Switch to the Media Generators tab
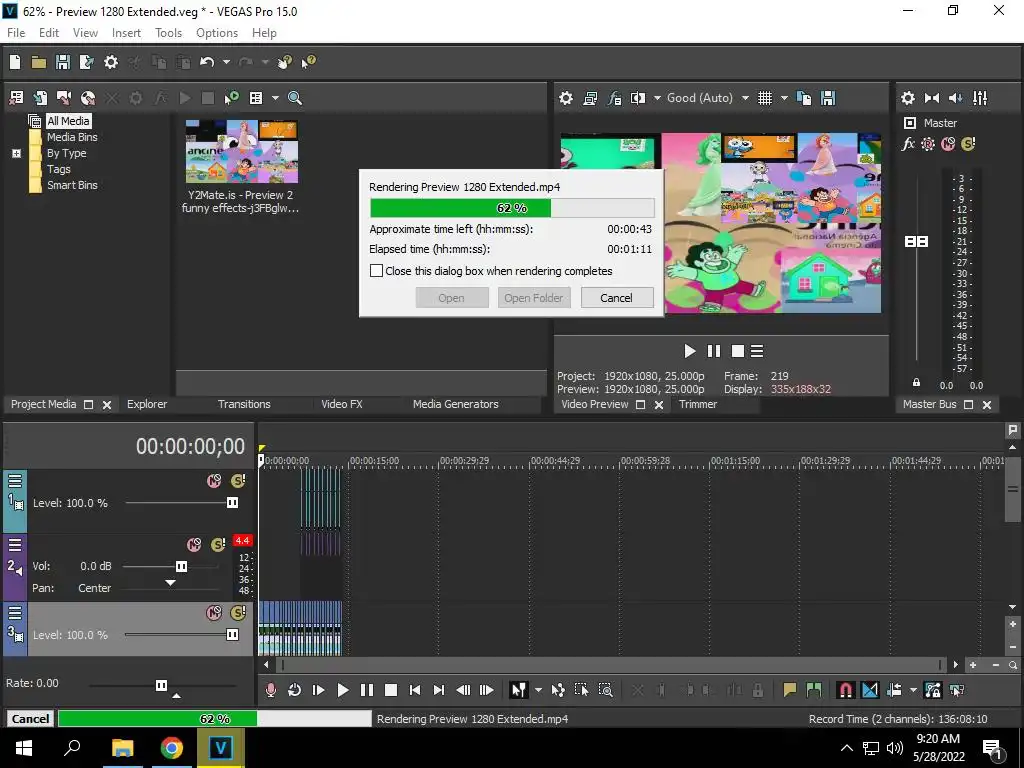1024x768 pixels. coord(456,404)
